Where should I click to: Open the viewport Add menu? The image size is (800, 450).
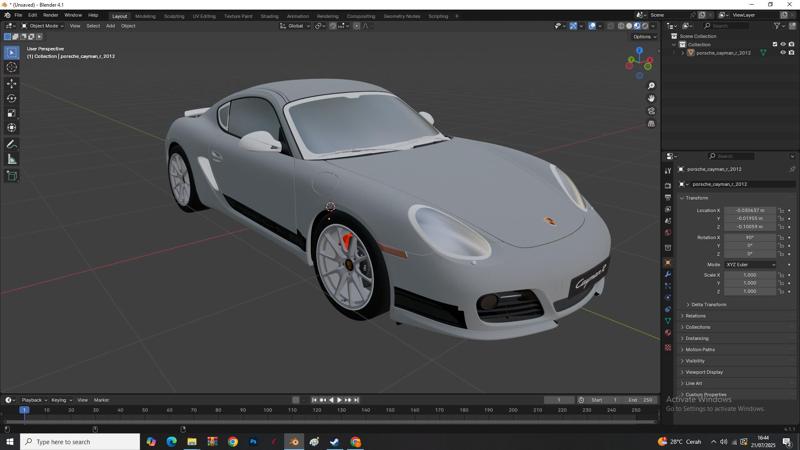click(110, 26)
